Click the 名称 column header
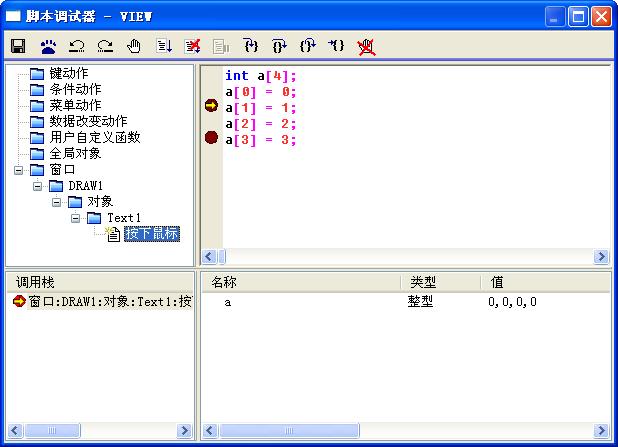618x447 pixels. [300, 283]
